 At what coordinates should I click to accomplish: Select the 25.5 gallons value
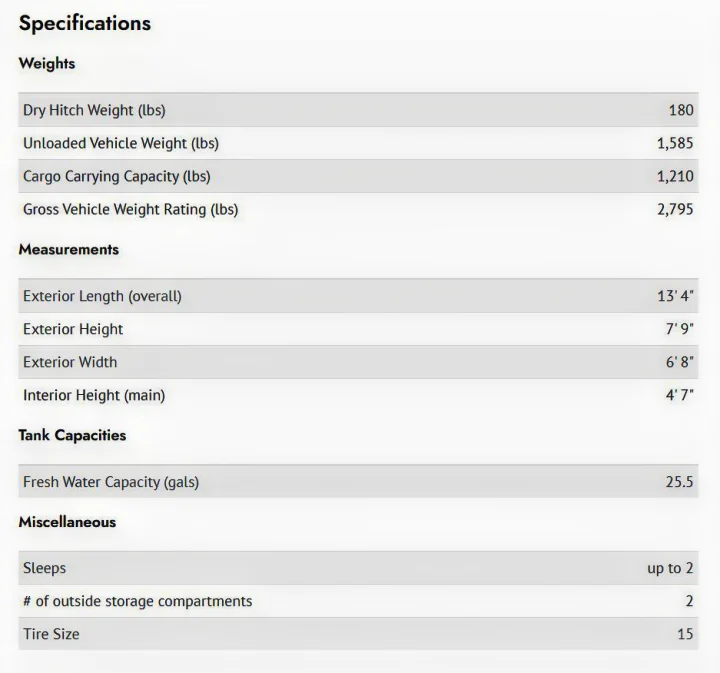pos(679,482)
